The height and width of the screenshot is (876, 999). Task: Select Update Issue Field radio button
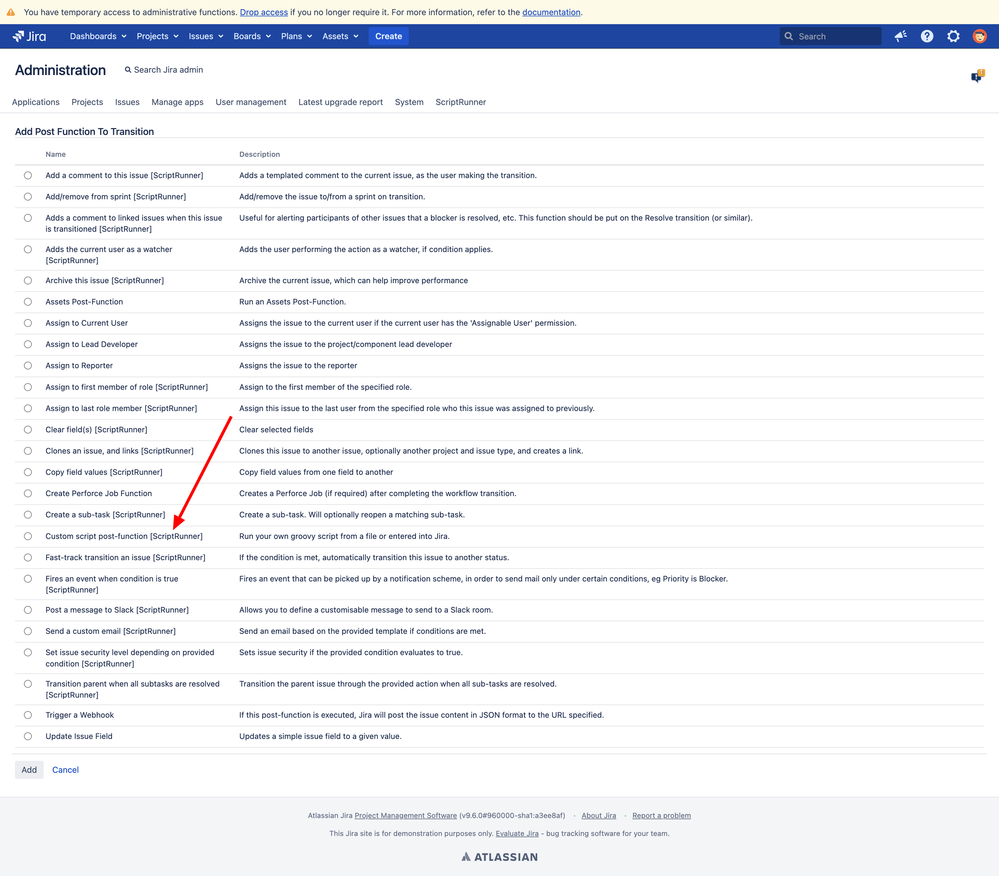(28, 736)
